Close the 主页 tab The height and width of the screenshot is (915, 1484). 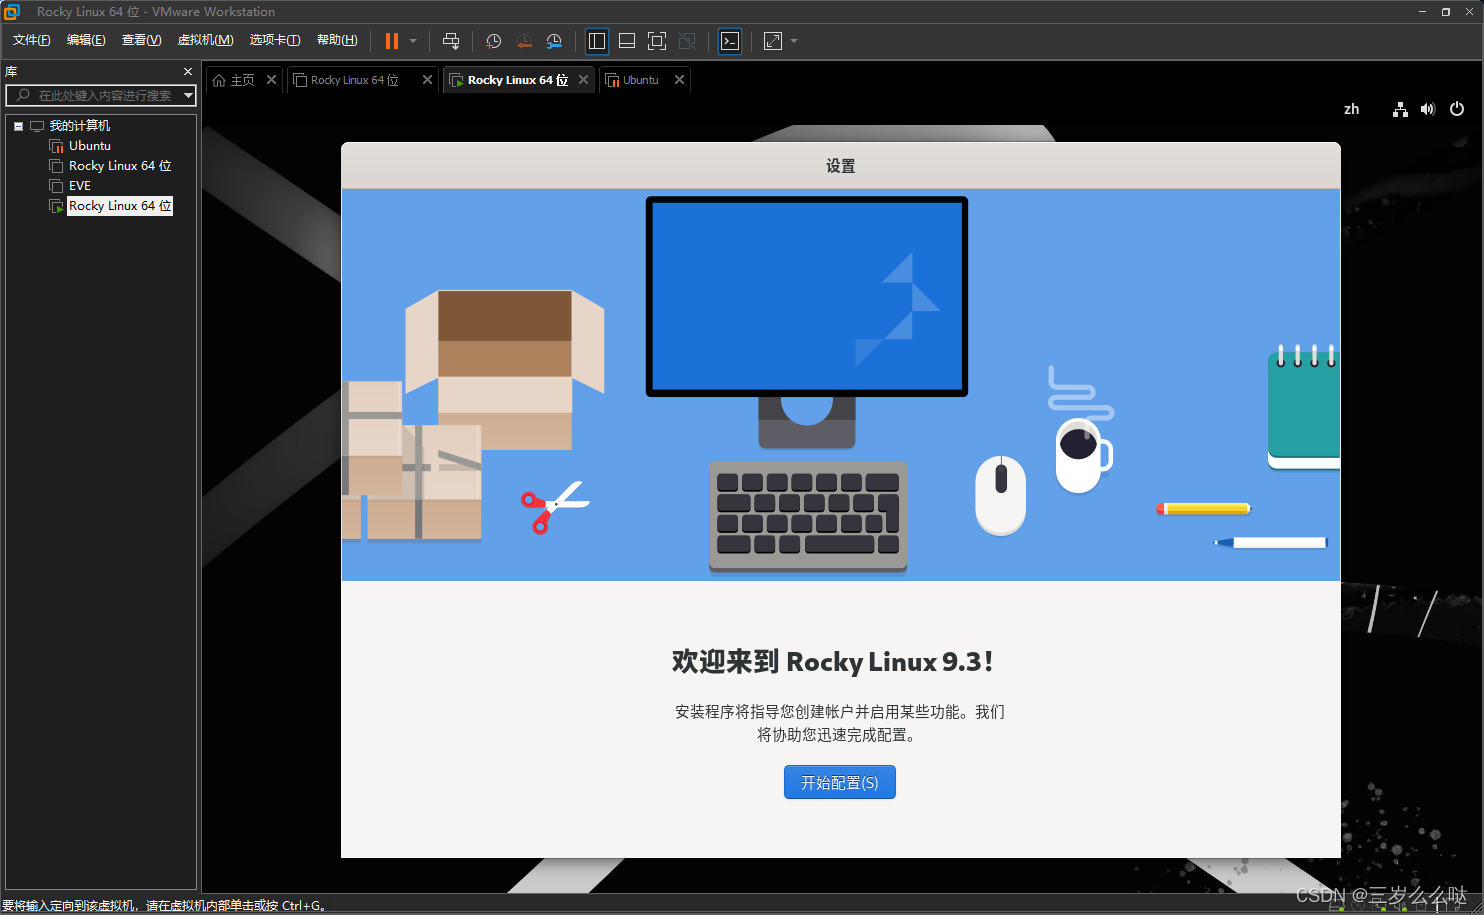point(271,80)
